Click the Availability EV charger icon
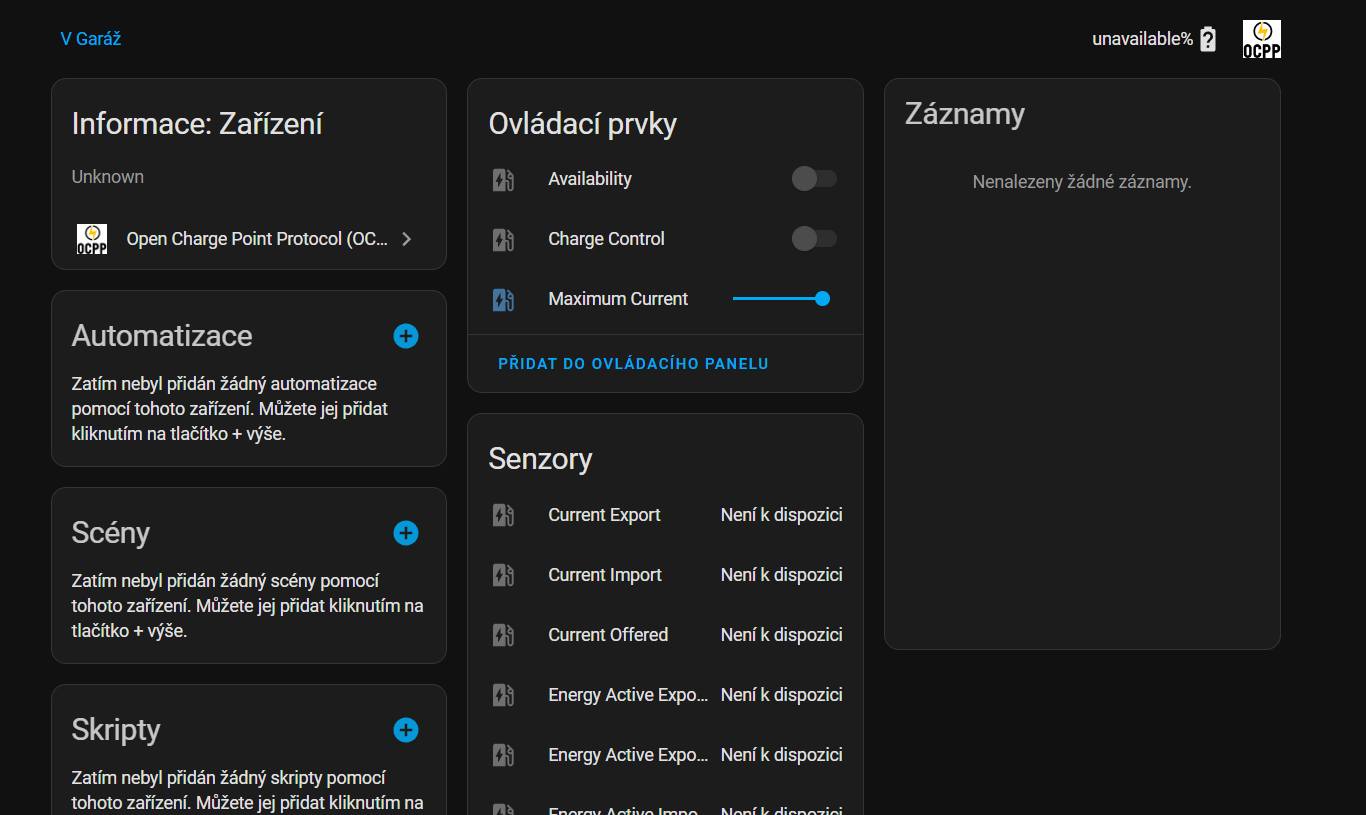This screenshot has width=1366, height=815. point(504,180)
